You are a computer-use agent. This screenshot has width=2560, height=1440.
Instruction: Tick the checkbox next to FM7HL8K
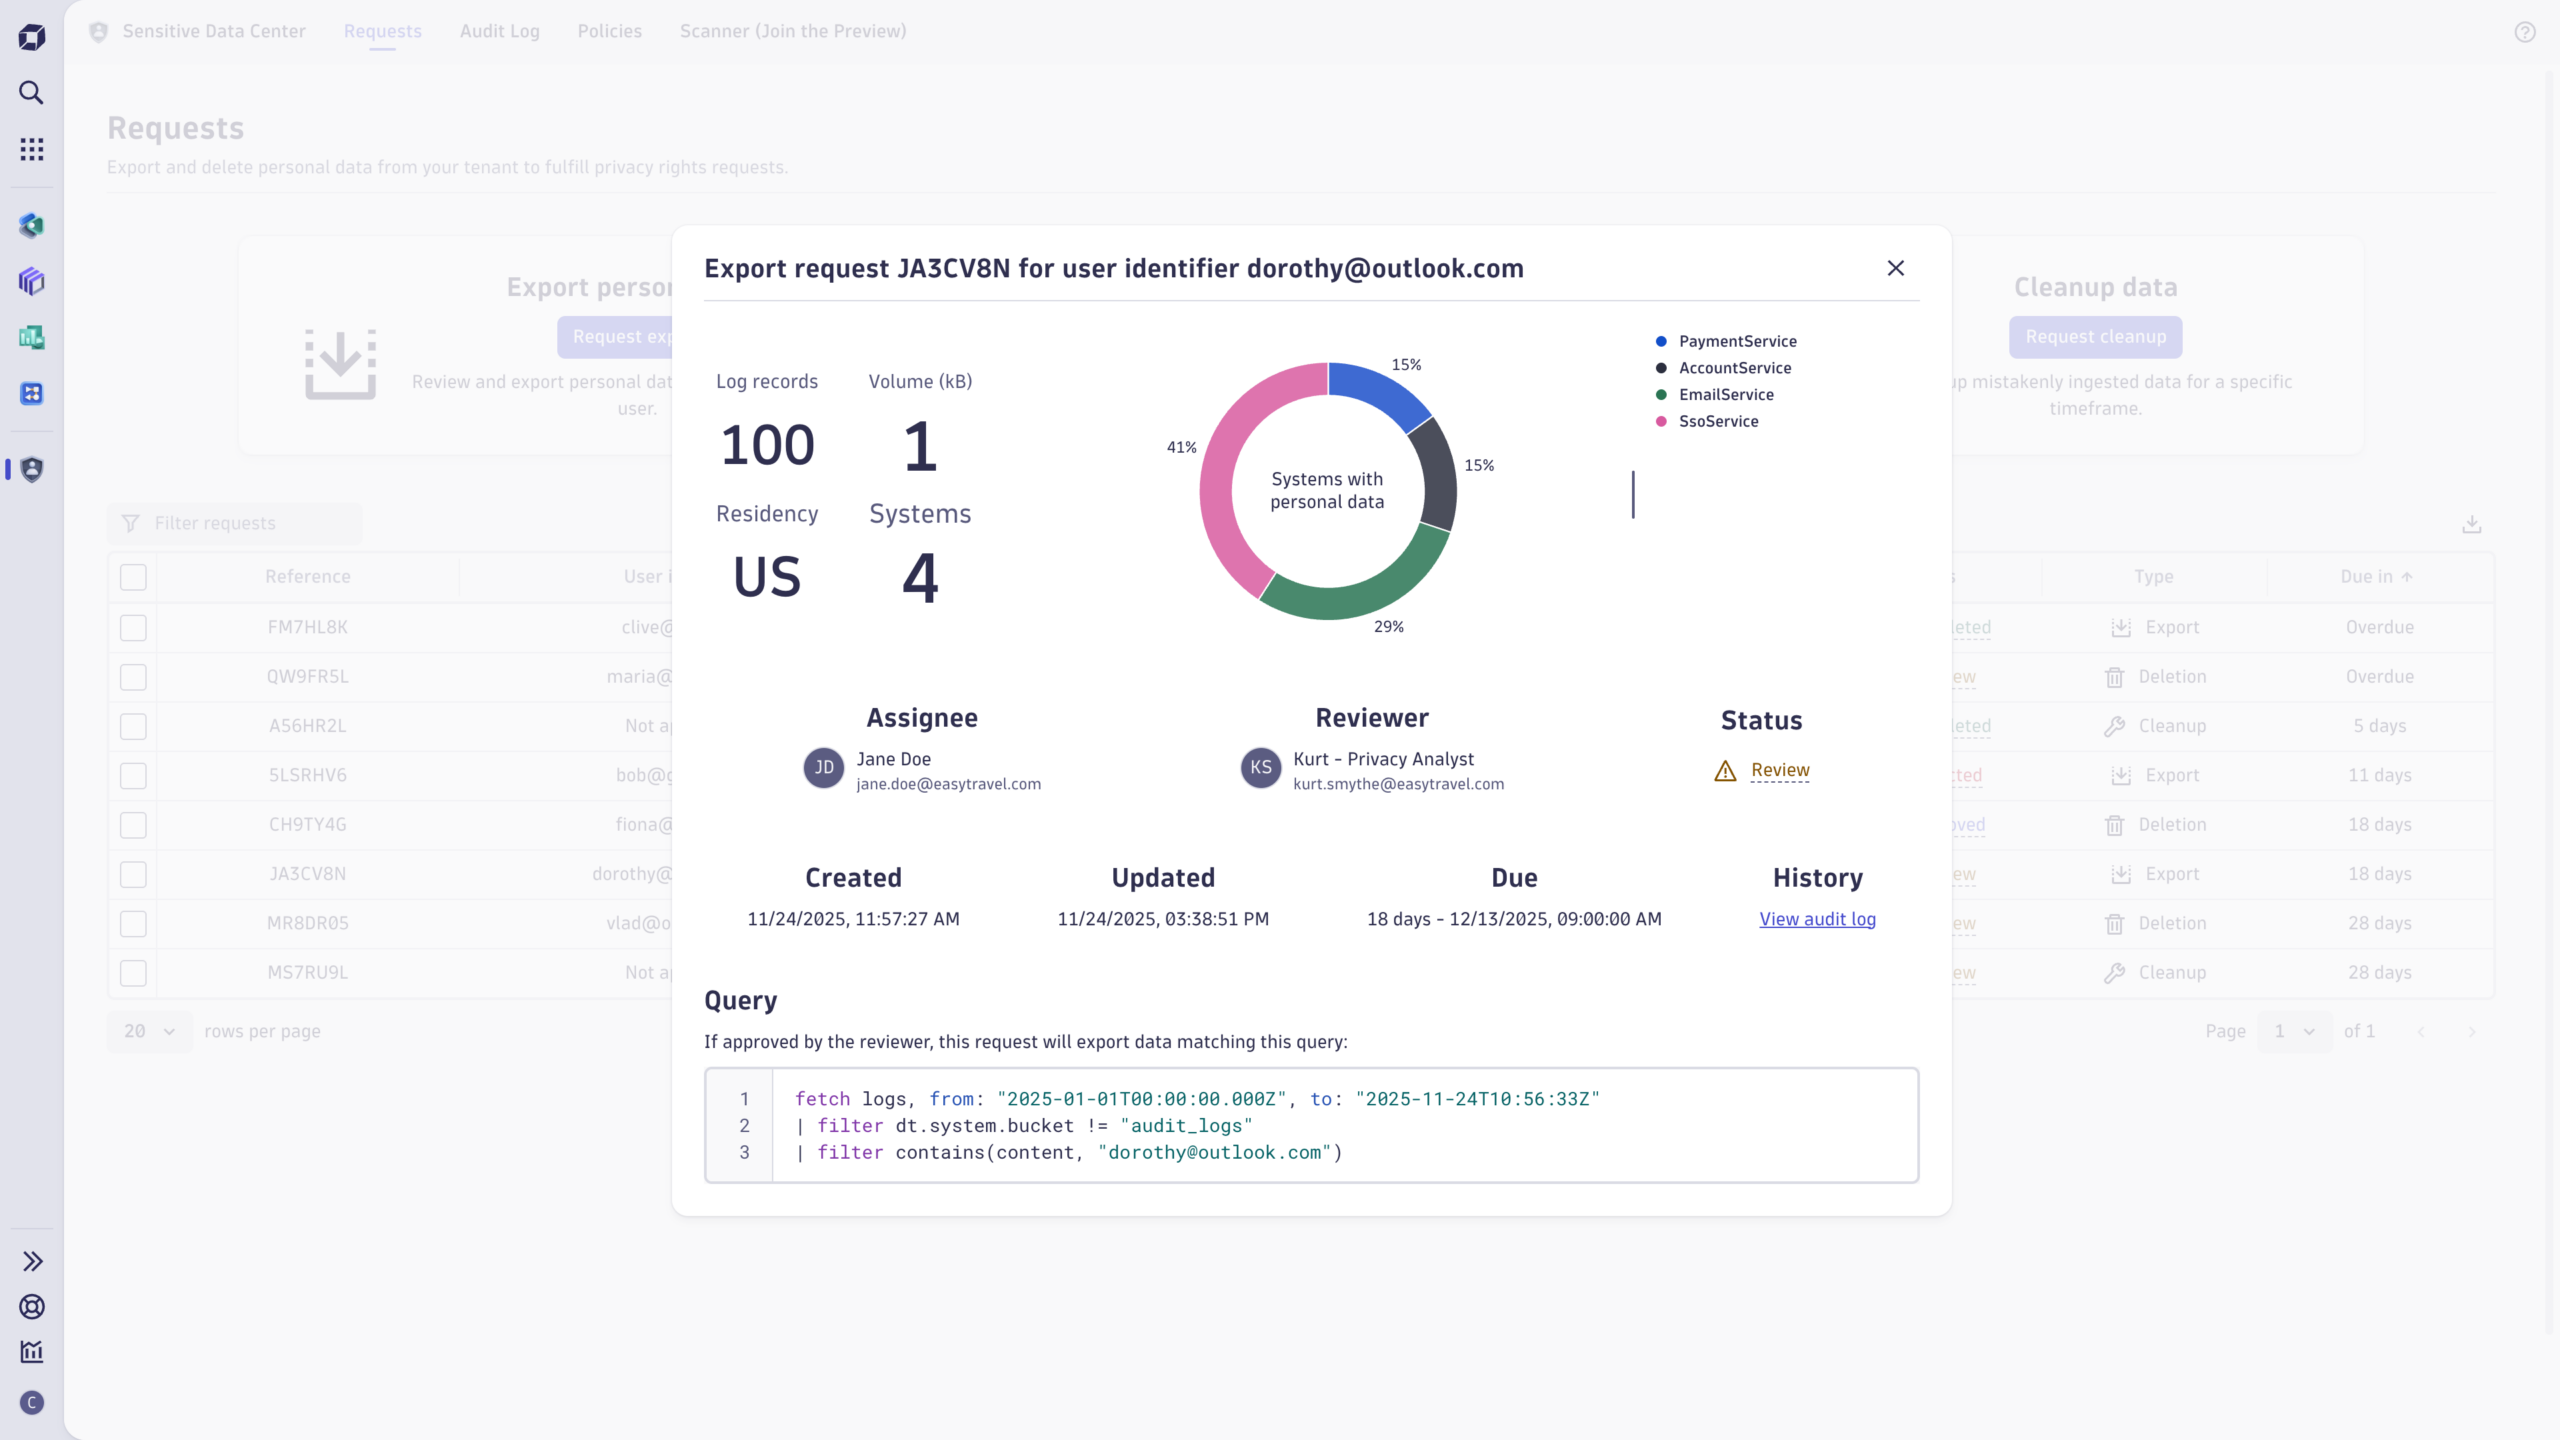click(x=133, y=627)
